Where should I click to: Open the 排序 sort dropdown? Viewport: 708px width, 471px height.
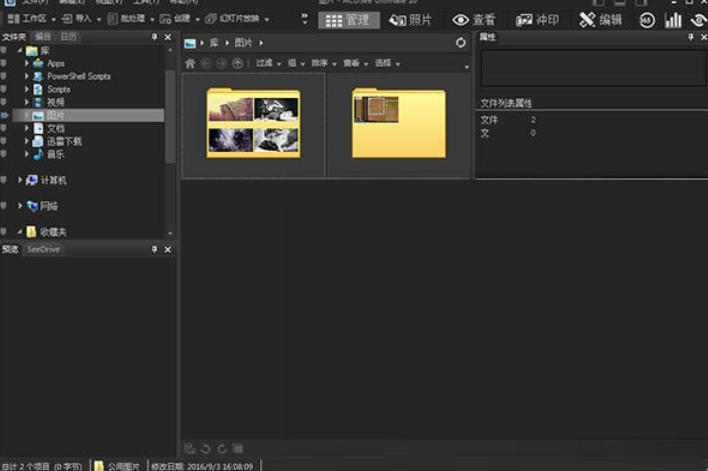pos(323,63)
